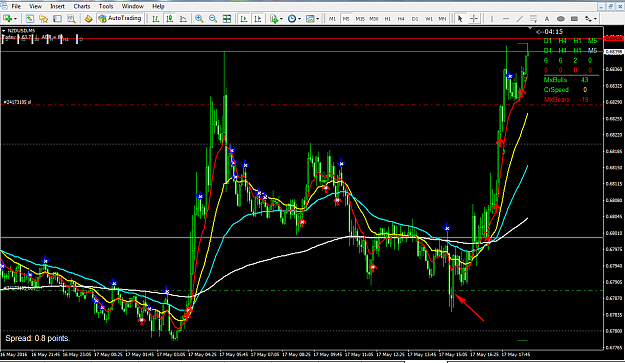
Task: Select the ellipse drawing tool
Action: (x=560, y=19)
